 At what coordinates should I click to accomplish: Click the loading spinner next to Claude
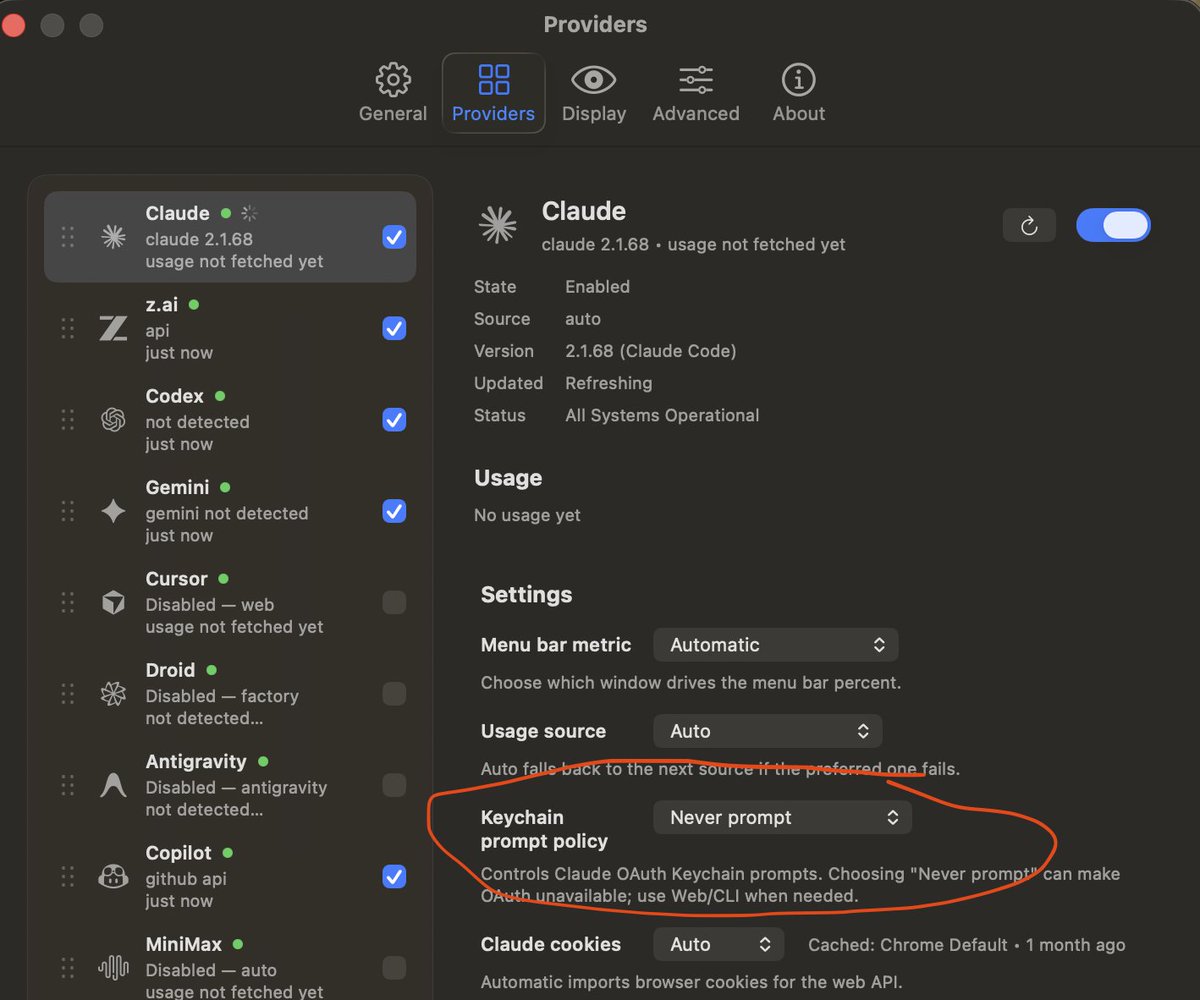coord(250,213)
